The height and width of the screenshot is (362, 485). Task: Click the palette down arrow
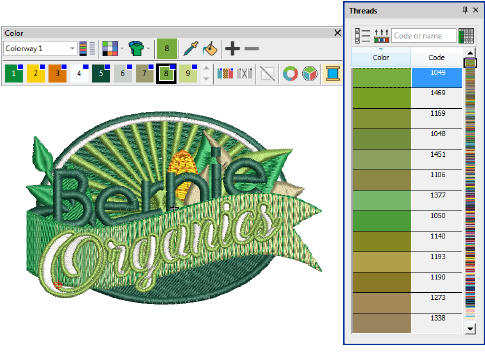pos(206,79)
